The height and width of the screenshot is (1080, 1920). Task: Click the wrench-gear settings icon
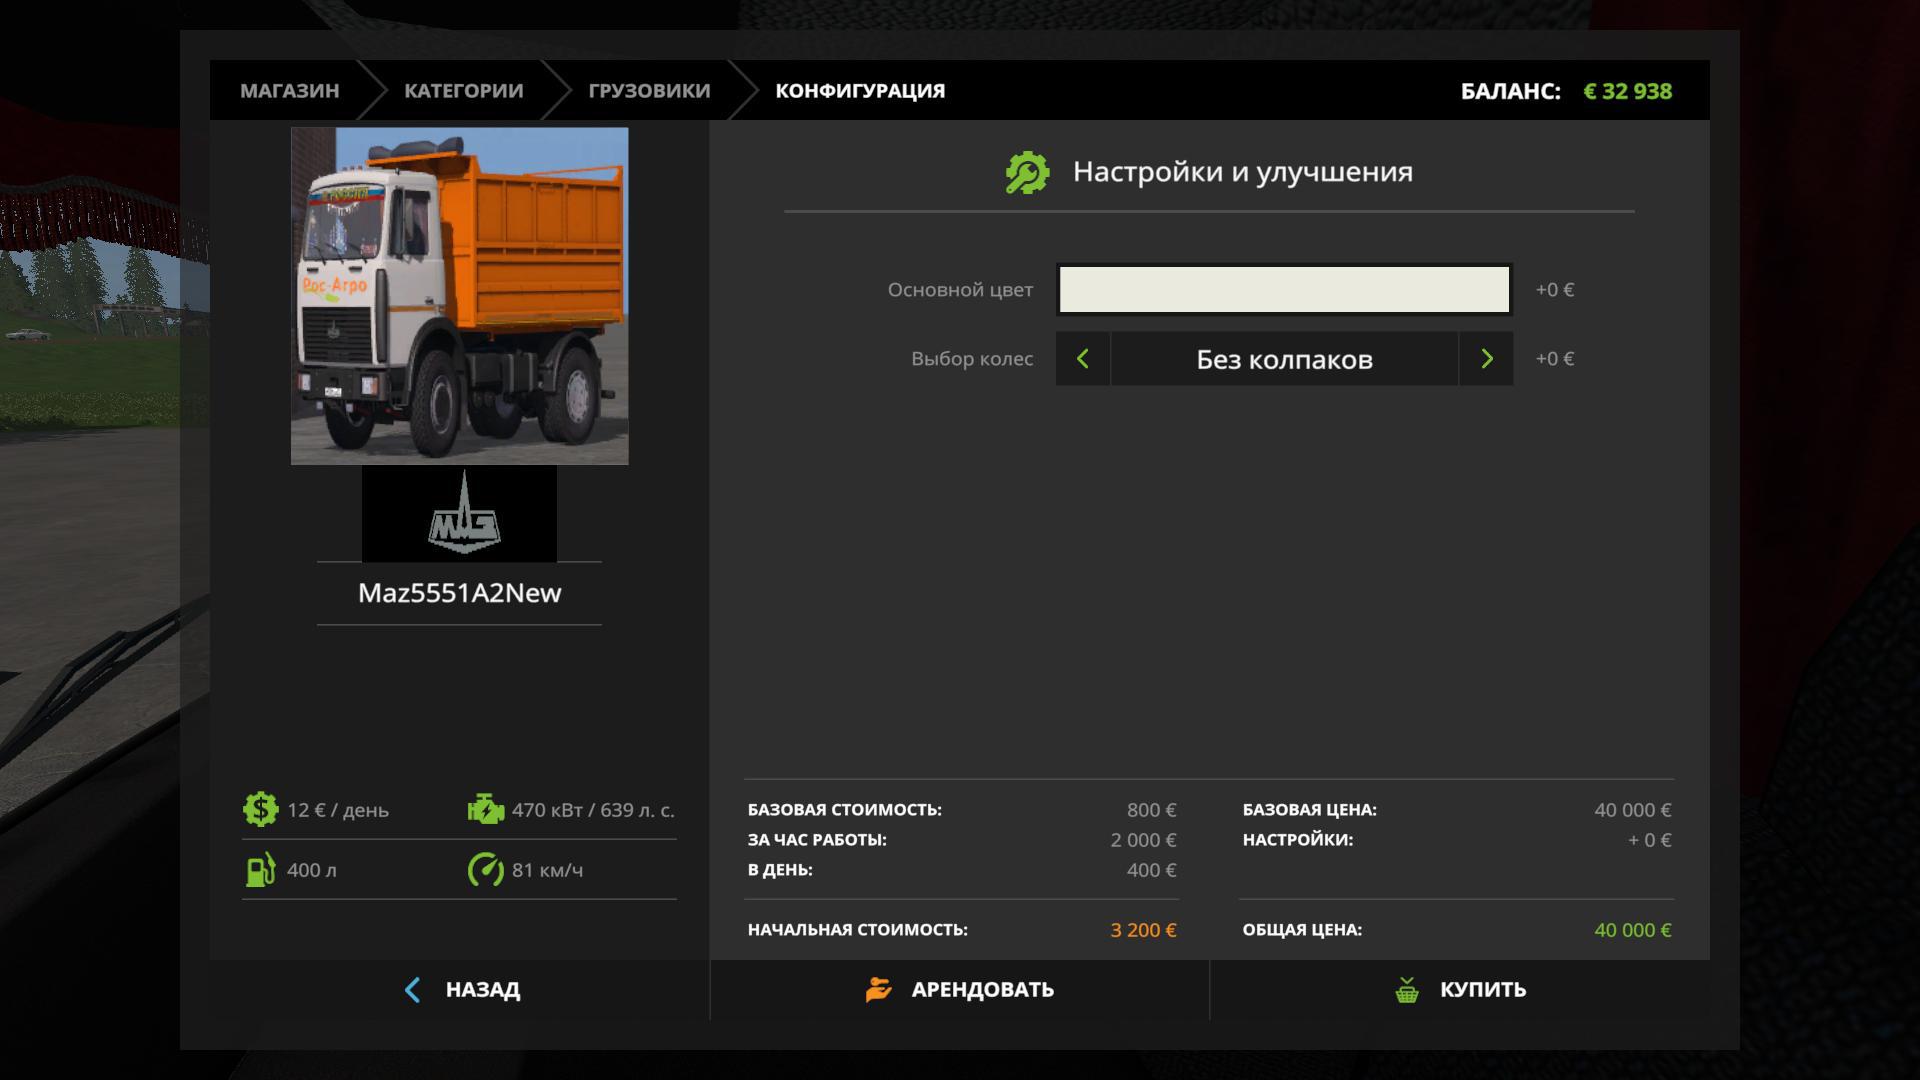coord(1027,172)
